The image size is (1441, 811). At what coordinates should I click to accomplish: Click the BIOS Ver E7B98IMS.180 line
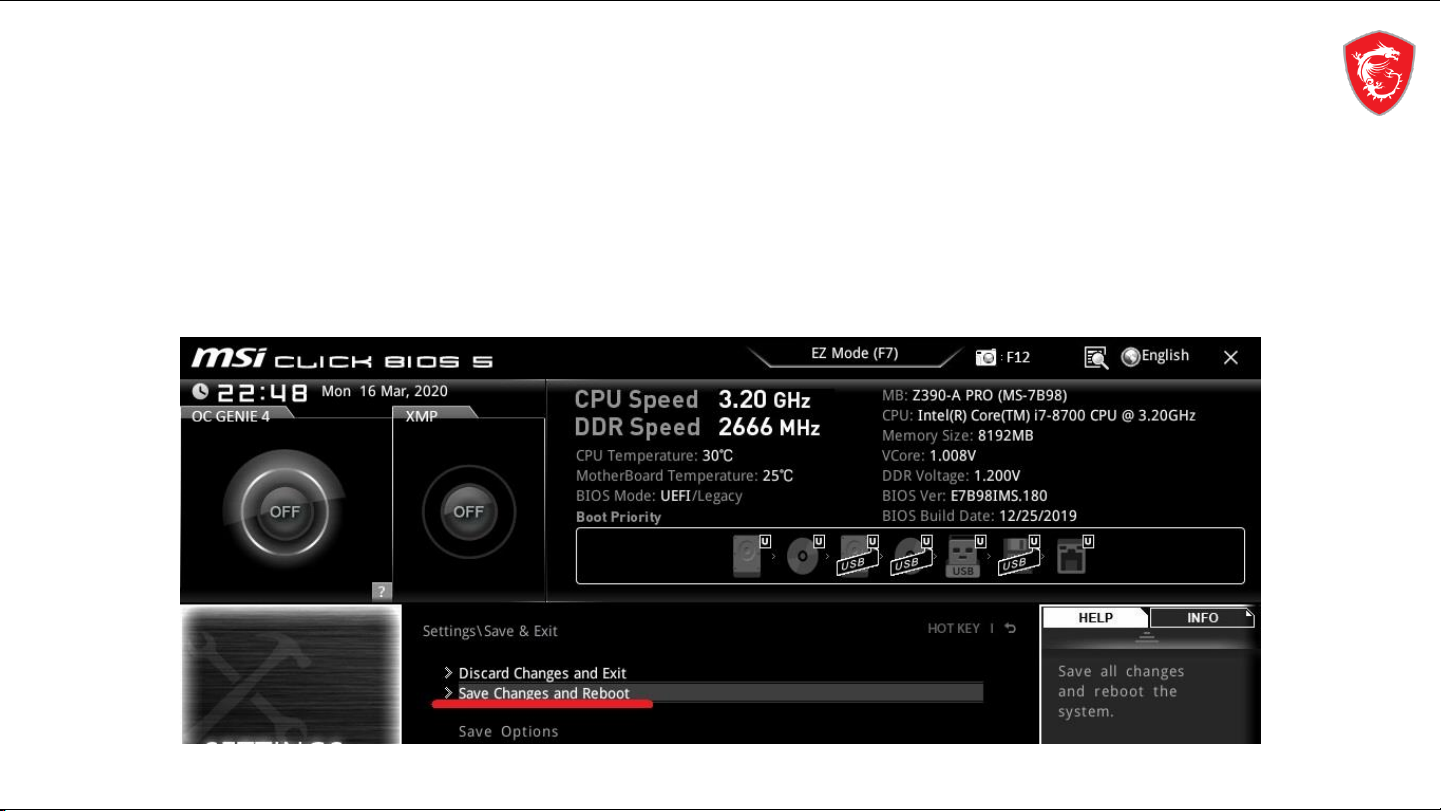tap(965, 496)
